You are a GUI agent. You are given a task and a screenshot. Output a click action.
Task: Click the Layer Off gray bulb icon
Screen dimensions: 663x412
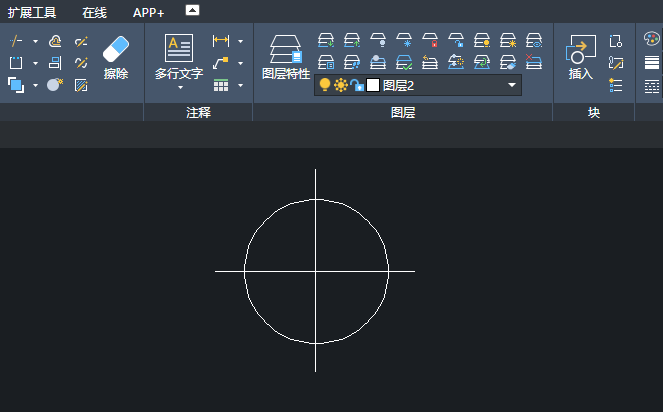tap(378, 40)
